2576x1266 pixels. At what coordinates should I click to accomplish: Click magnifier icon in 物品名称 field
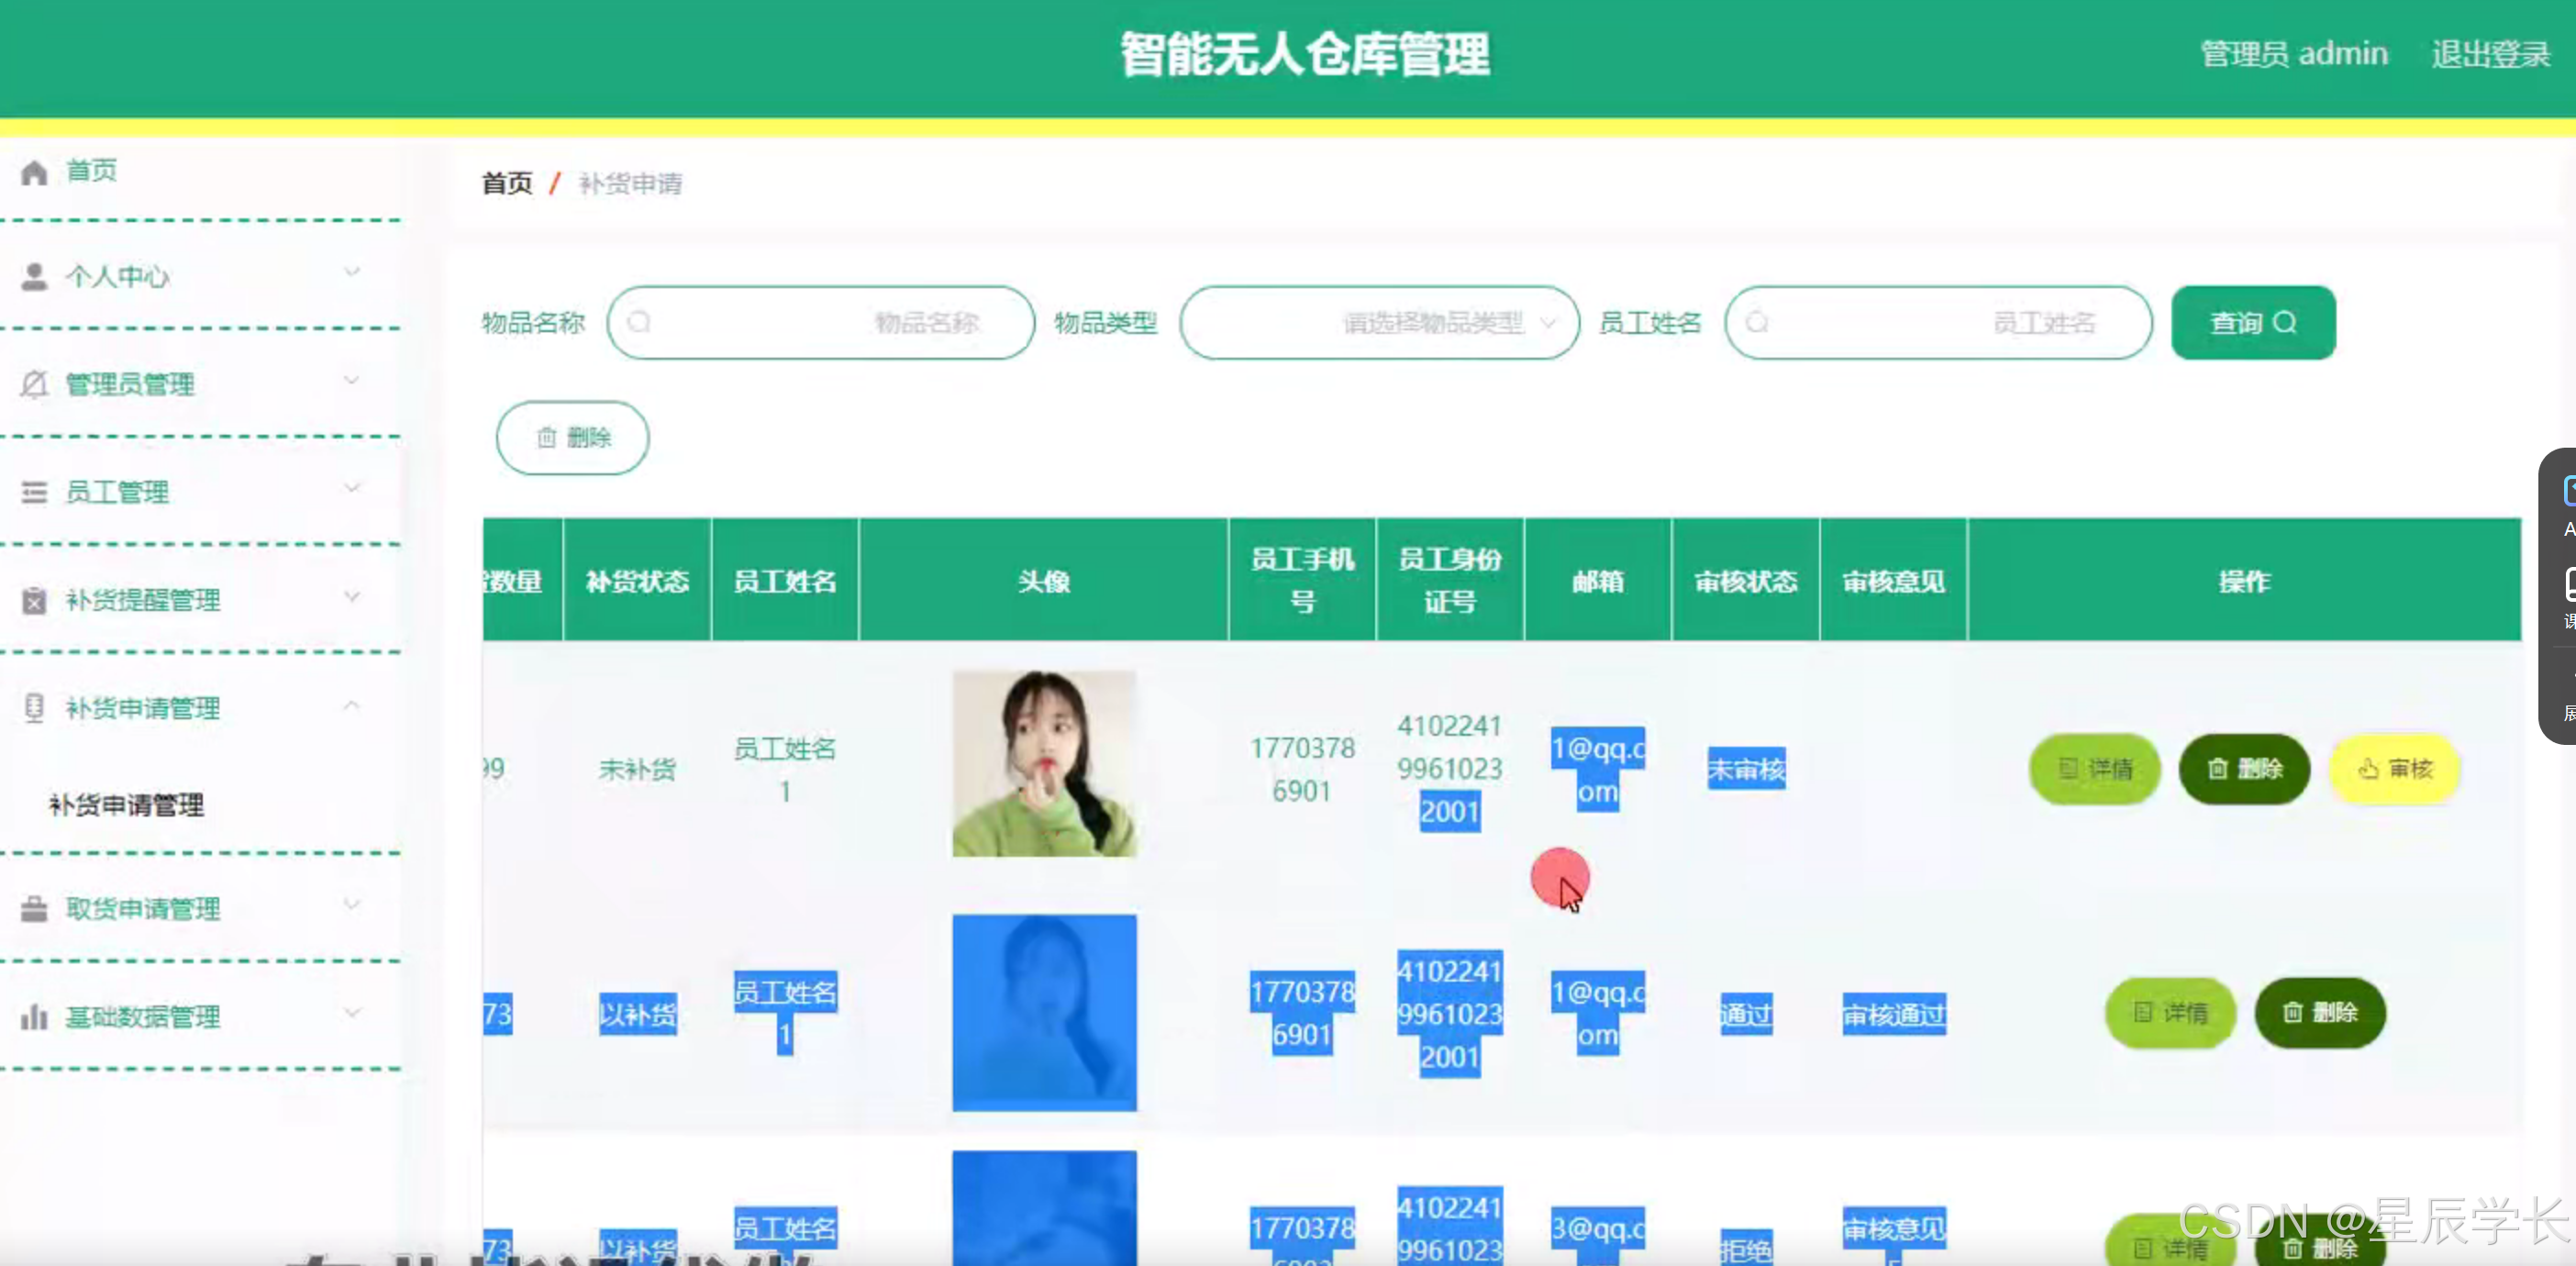pos(640,322)
